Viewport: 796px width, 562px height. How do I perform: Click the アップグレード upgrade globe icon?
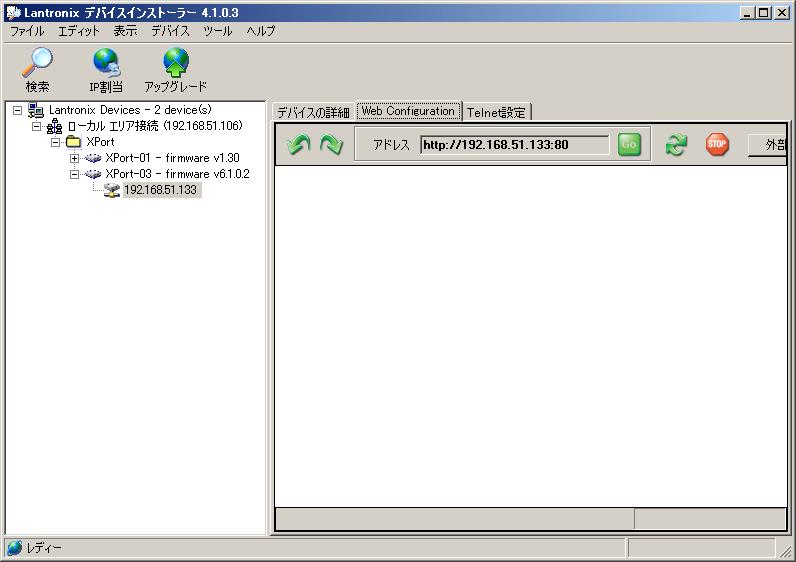[176, 62]
